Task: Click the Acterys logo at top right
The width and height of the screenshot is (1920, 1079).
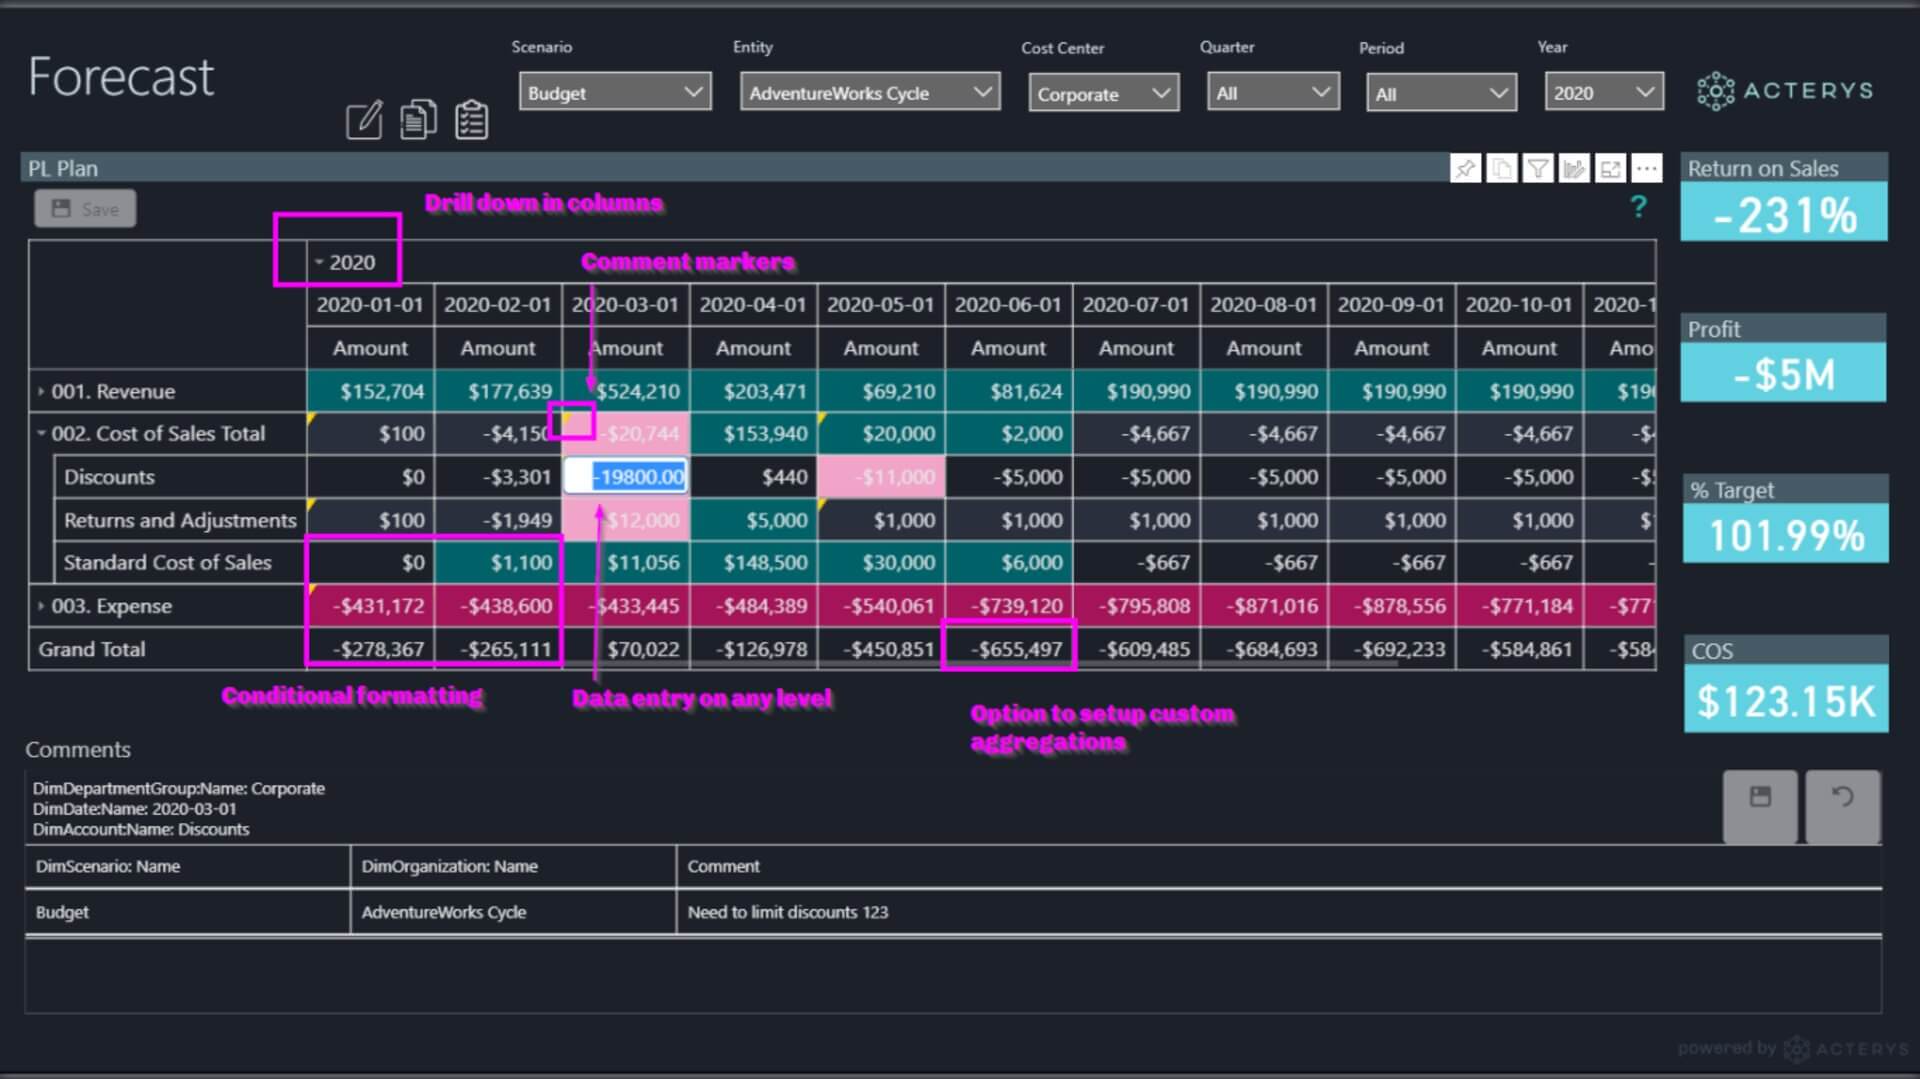Action: [x=1785, y=91]
